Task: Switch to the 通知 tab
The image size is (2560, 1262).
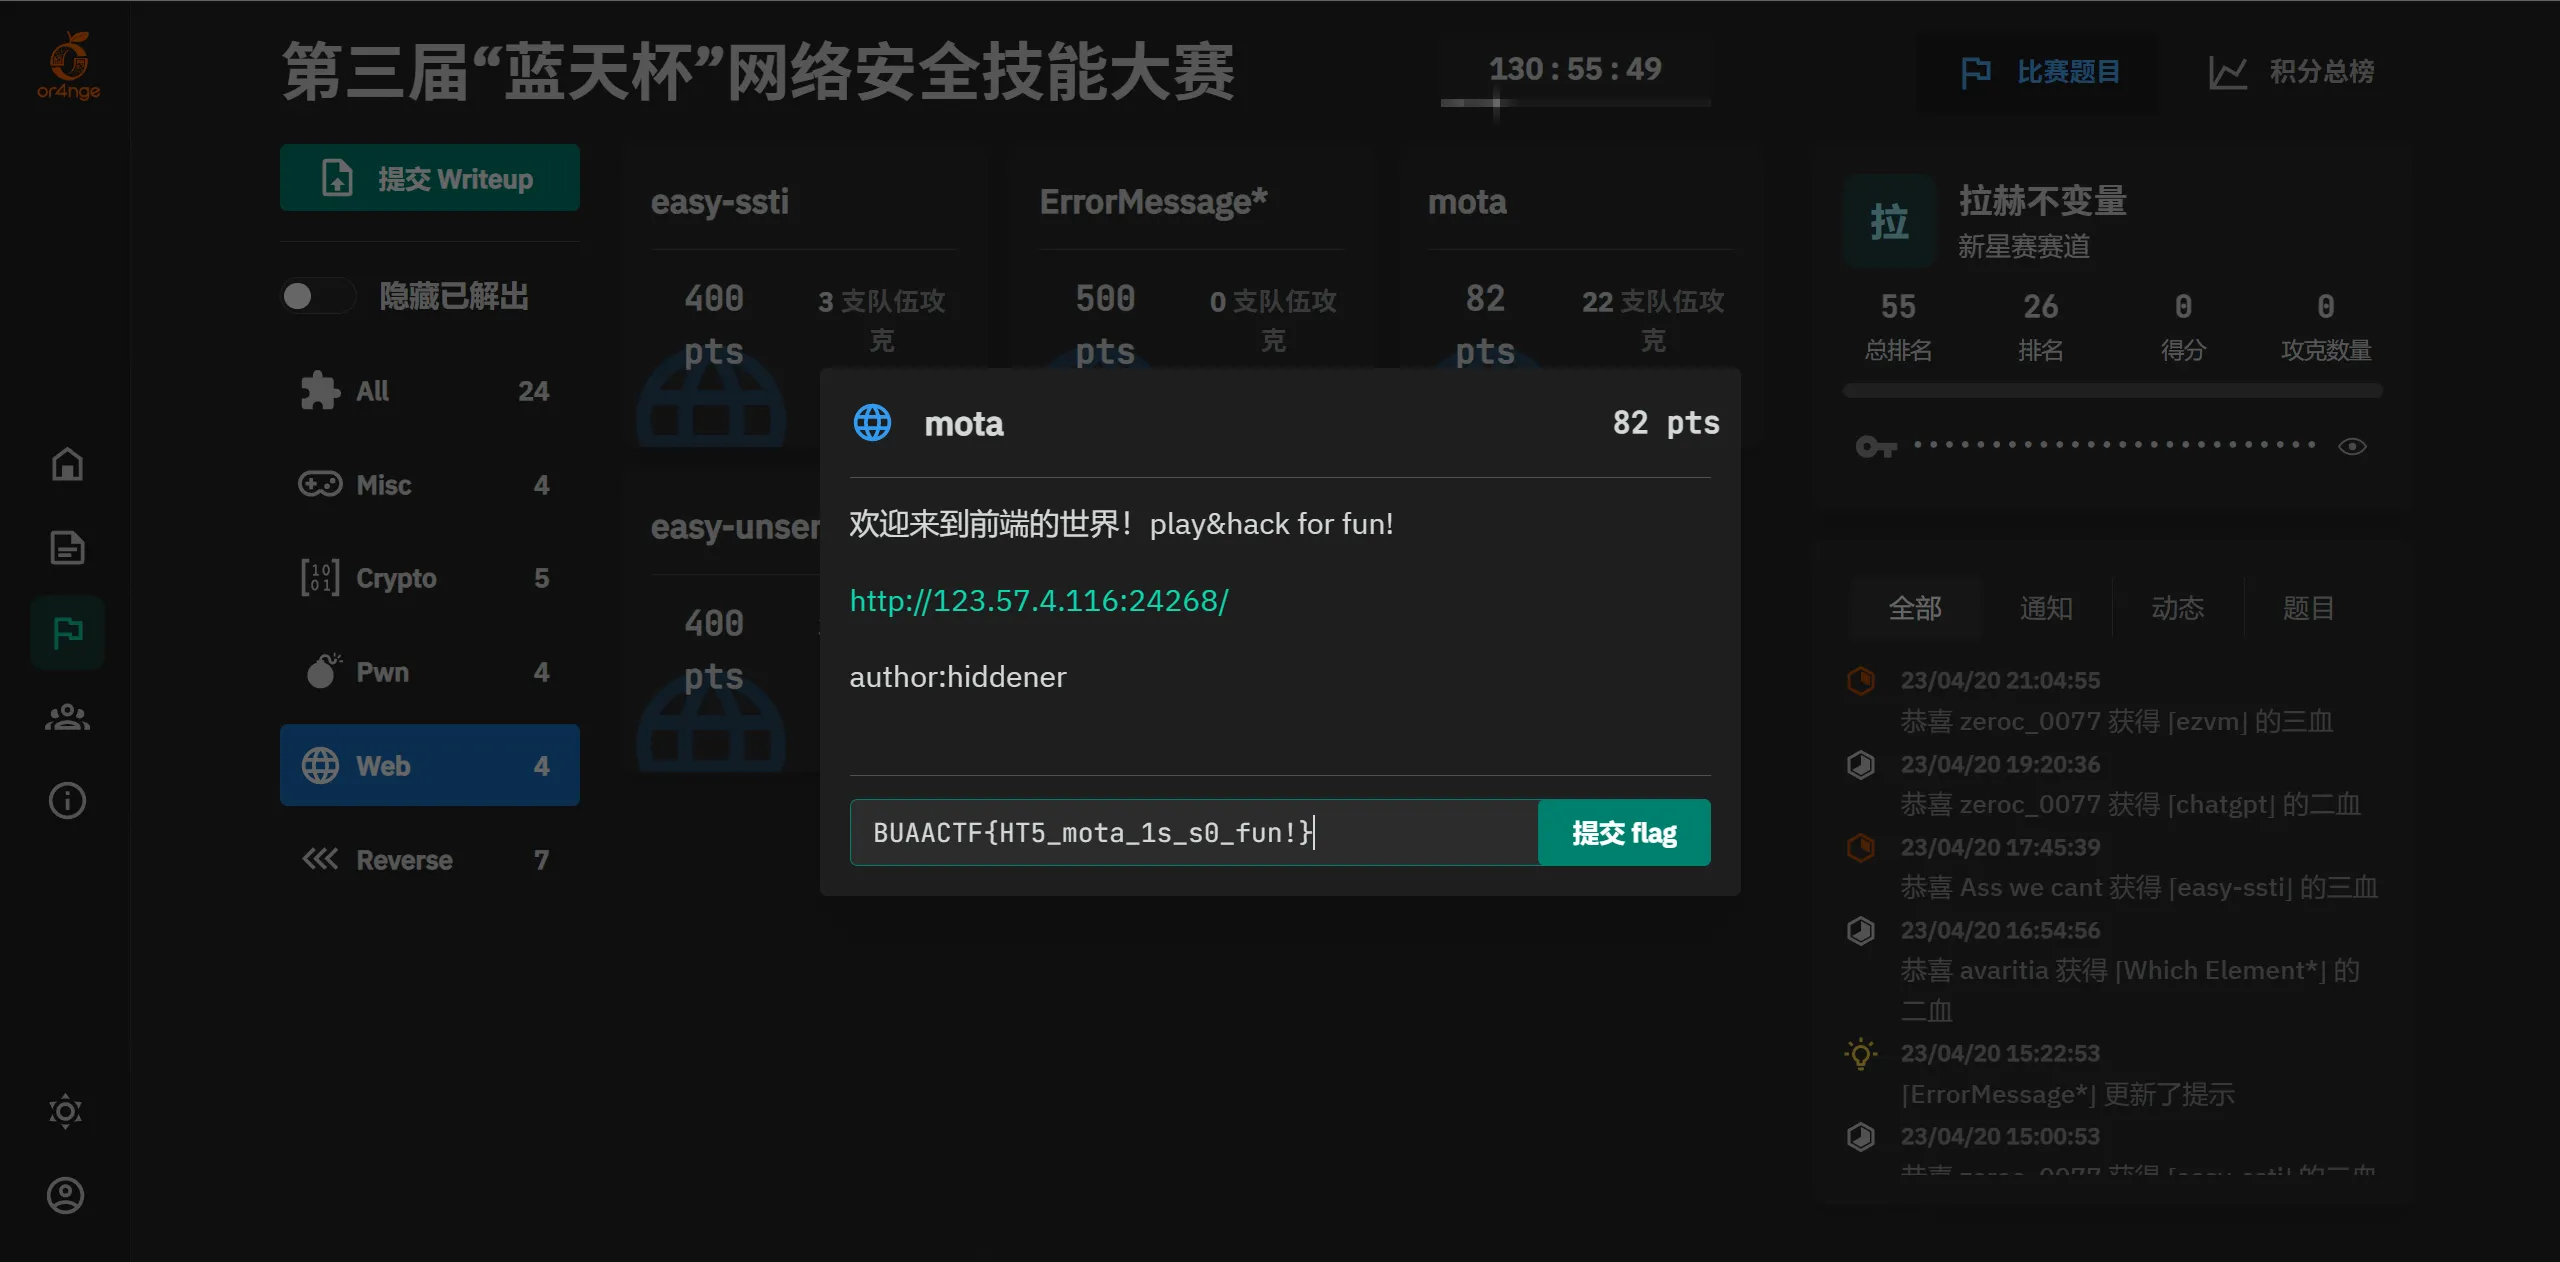Action: [2046, 608]
